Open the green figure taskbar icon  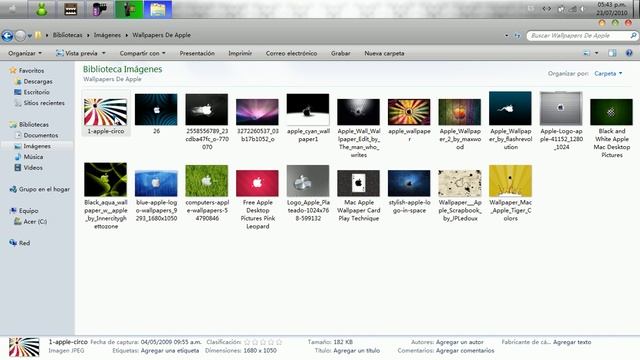point(41,9)
